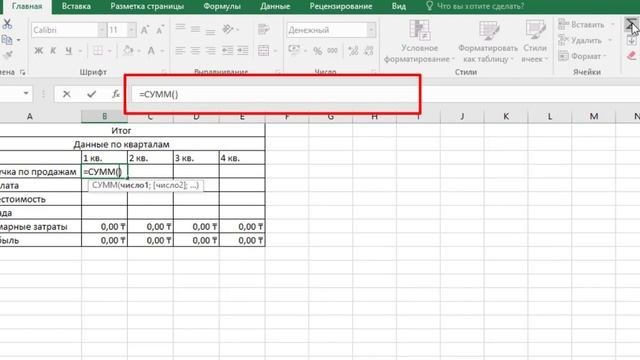Increase indent icon

pos(242,51)
